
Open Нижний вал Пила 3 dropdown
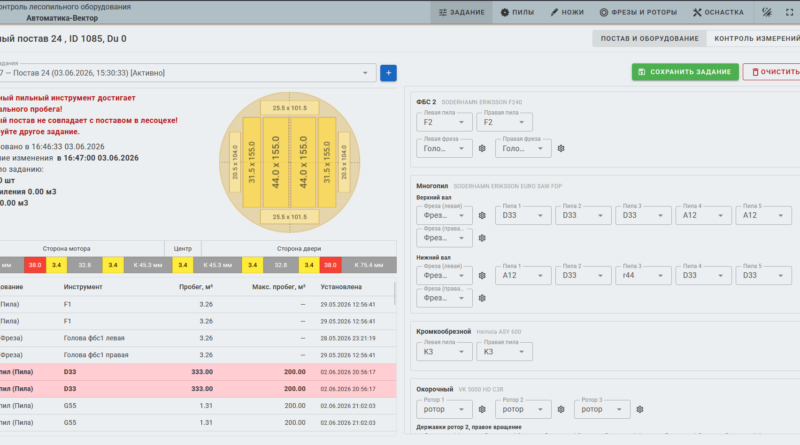point(643,275)
